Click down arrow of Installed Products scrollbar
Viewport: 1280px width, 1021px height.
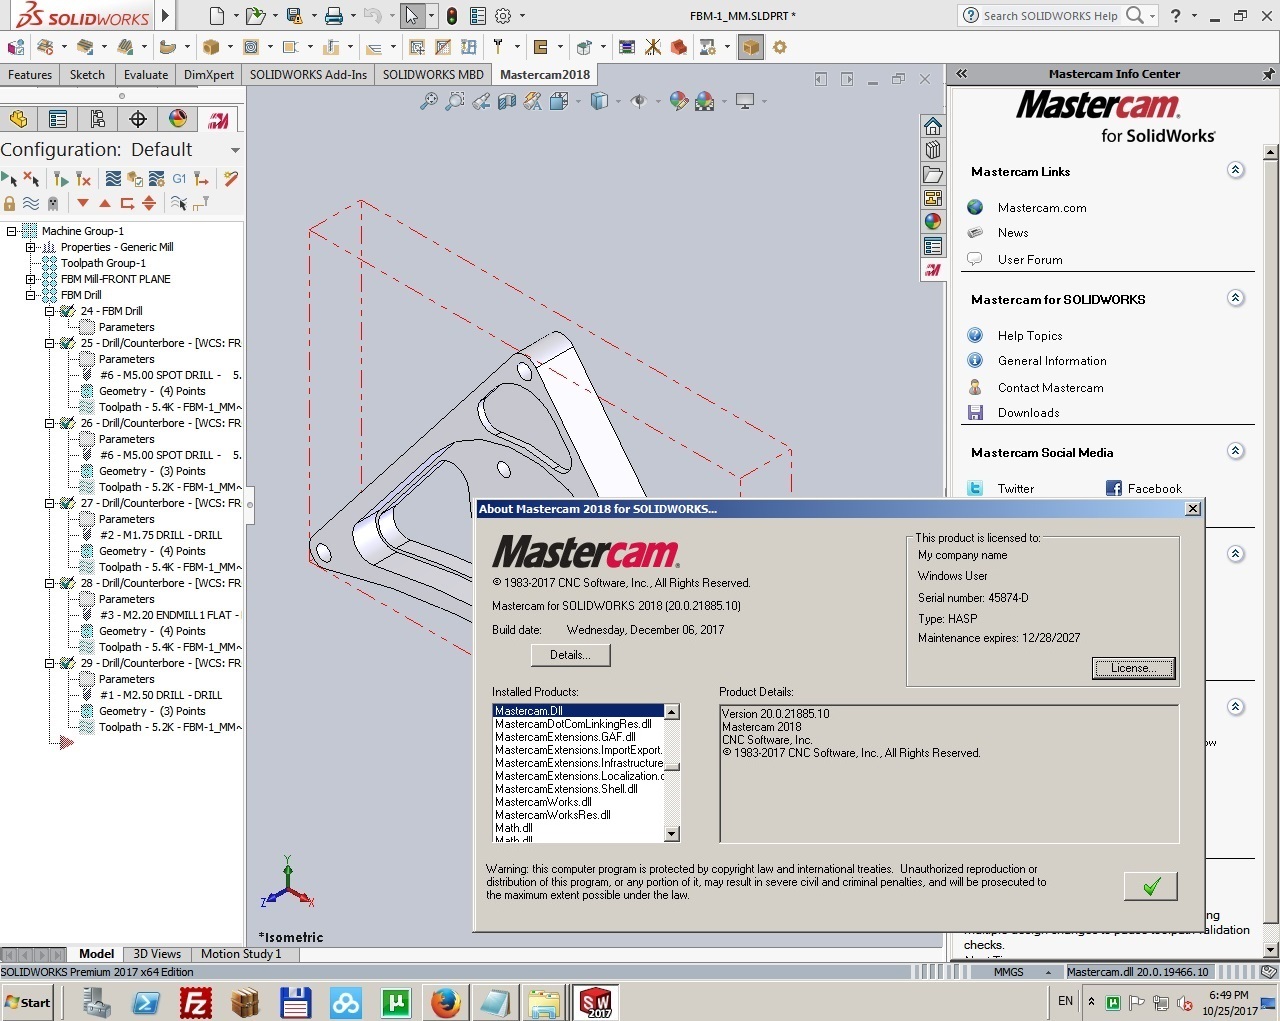click(672, 834)
